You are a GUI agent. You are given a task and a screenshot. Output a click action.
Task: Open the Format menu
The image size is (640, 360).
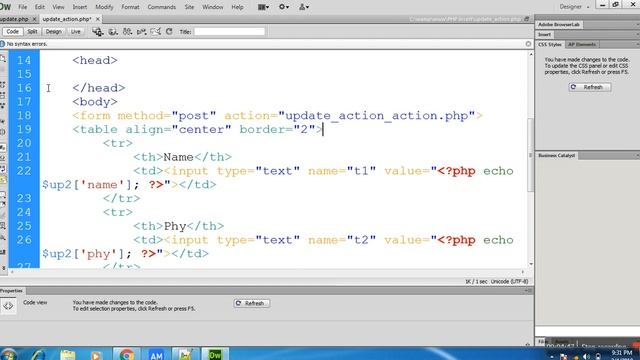(x=130, y=7)
